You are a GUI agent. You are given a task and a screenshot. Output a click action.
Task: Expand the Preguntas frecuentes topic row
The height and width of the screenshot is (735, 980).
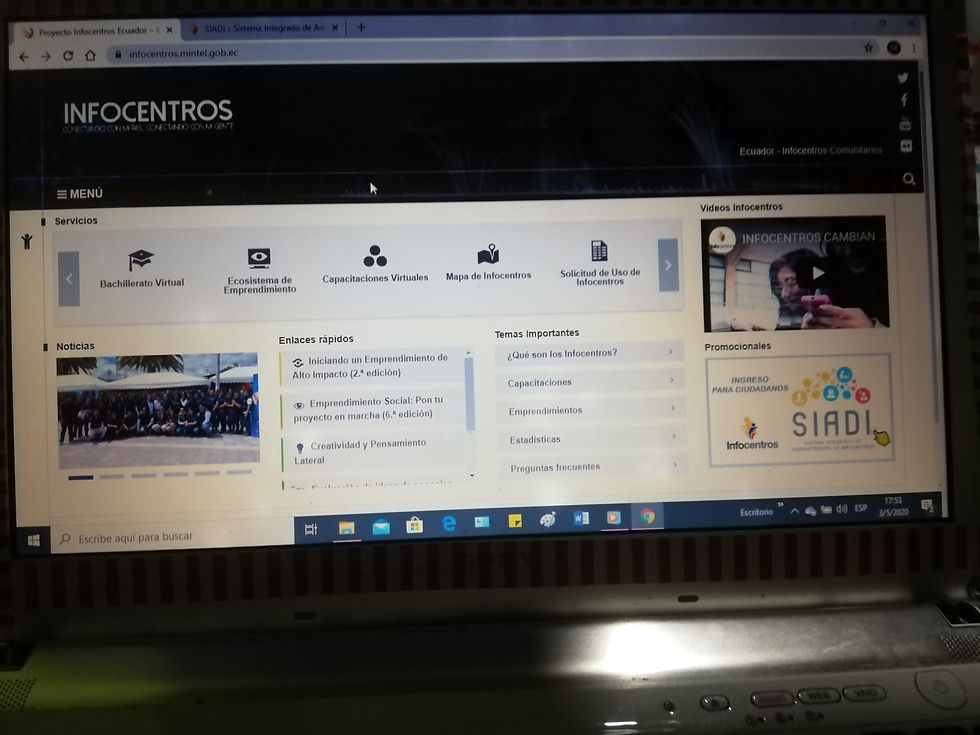pos(594,466)
